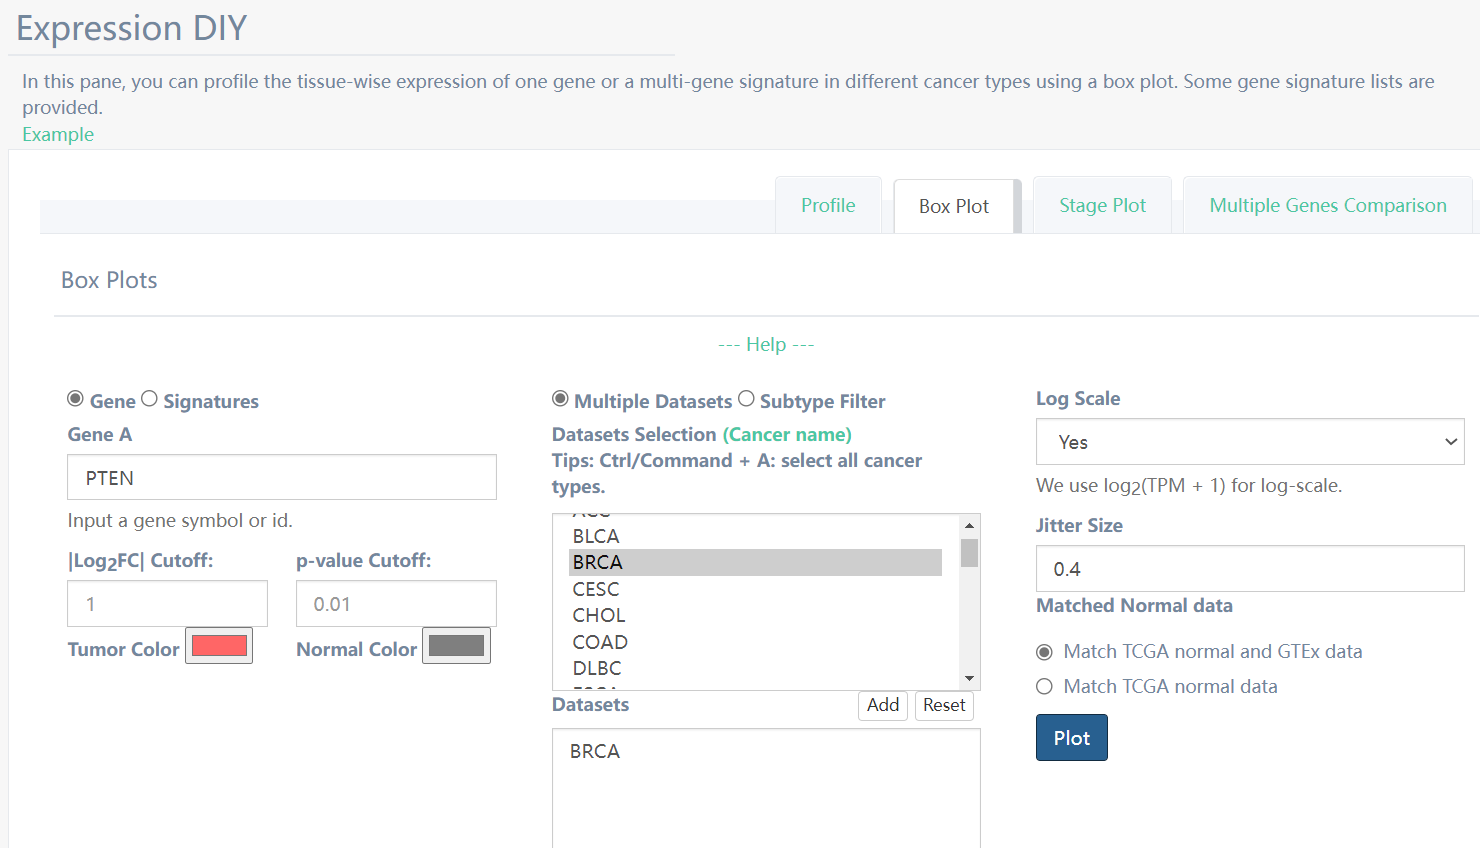Show the Help section link
Screen dimensions: 1480x848
click(x=766, y=344)
